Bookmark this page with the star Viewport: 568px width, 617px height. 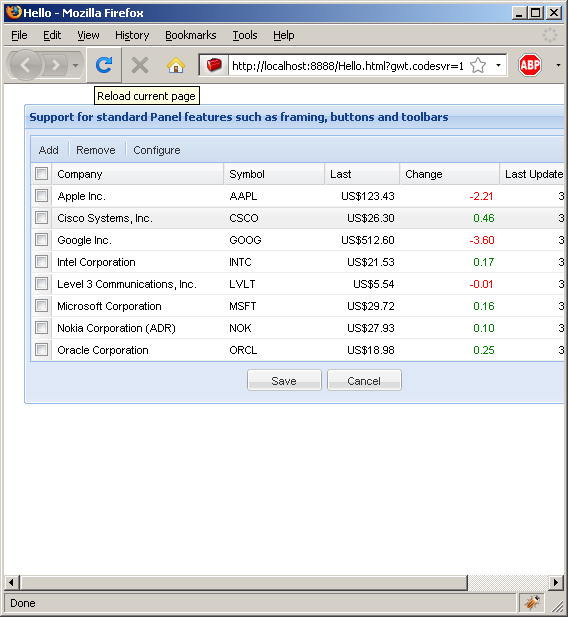[477, 65]
